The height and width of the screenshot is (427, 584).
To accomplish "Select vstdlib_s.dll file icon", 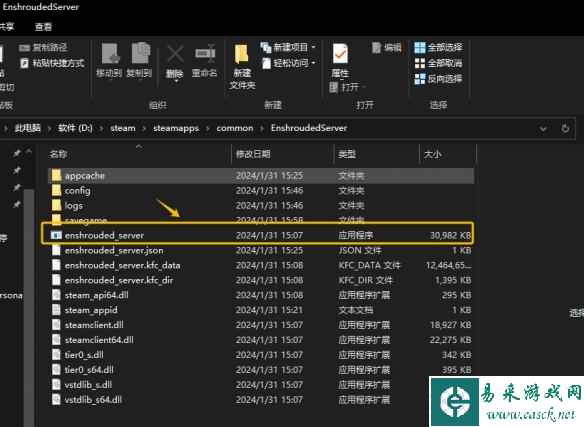I will [x=56, y=384].
